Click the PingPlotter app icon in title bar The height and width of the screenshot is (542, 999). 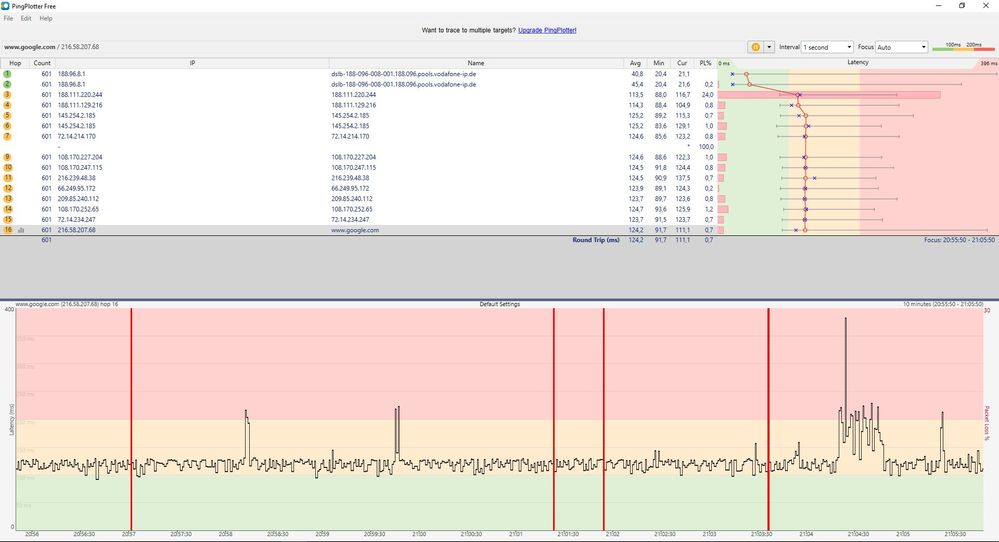click(x=6, y=6)
